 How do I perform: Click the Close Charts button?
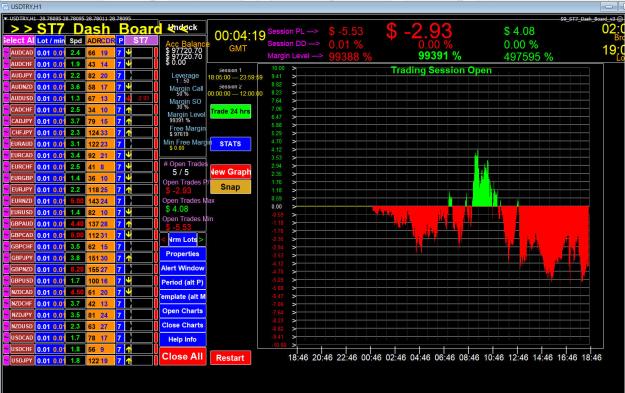(183, 325)
